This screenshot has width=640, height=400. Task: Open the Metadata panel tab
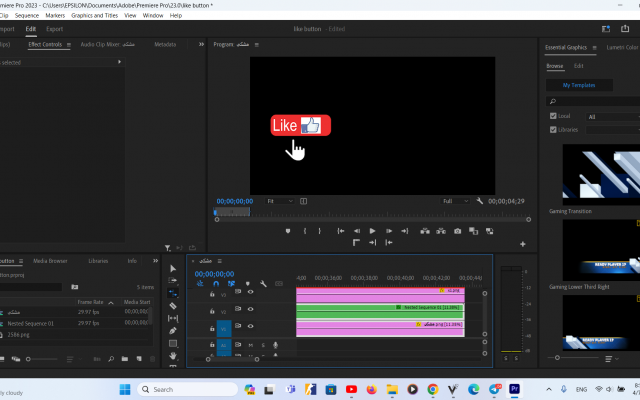click(x=165, y=44)
